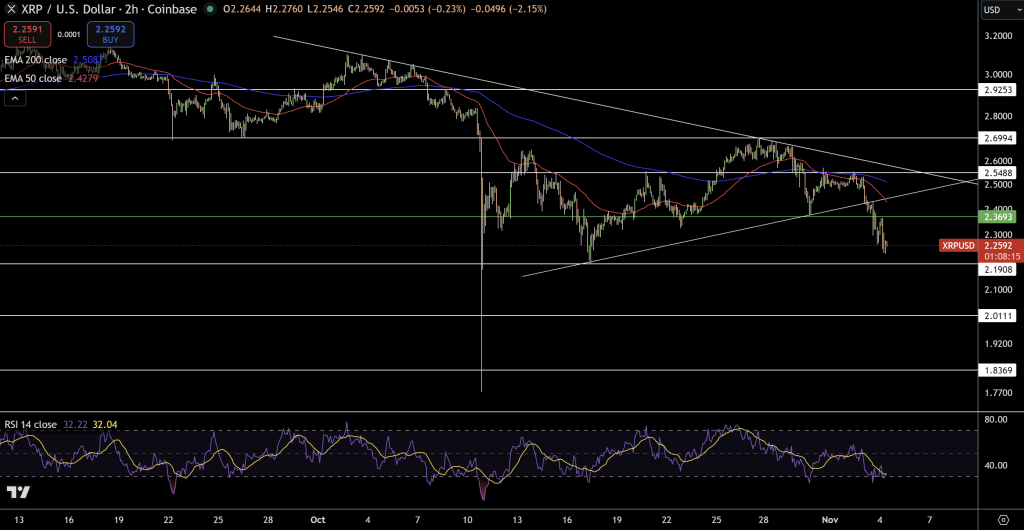Click the yellow RSI average value 32.04
Screen dimensions: 1024x530
[x=103, y=424]
